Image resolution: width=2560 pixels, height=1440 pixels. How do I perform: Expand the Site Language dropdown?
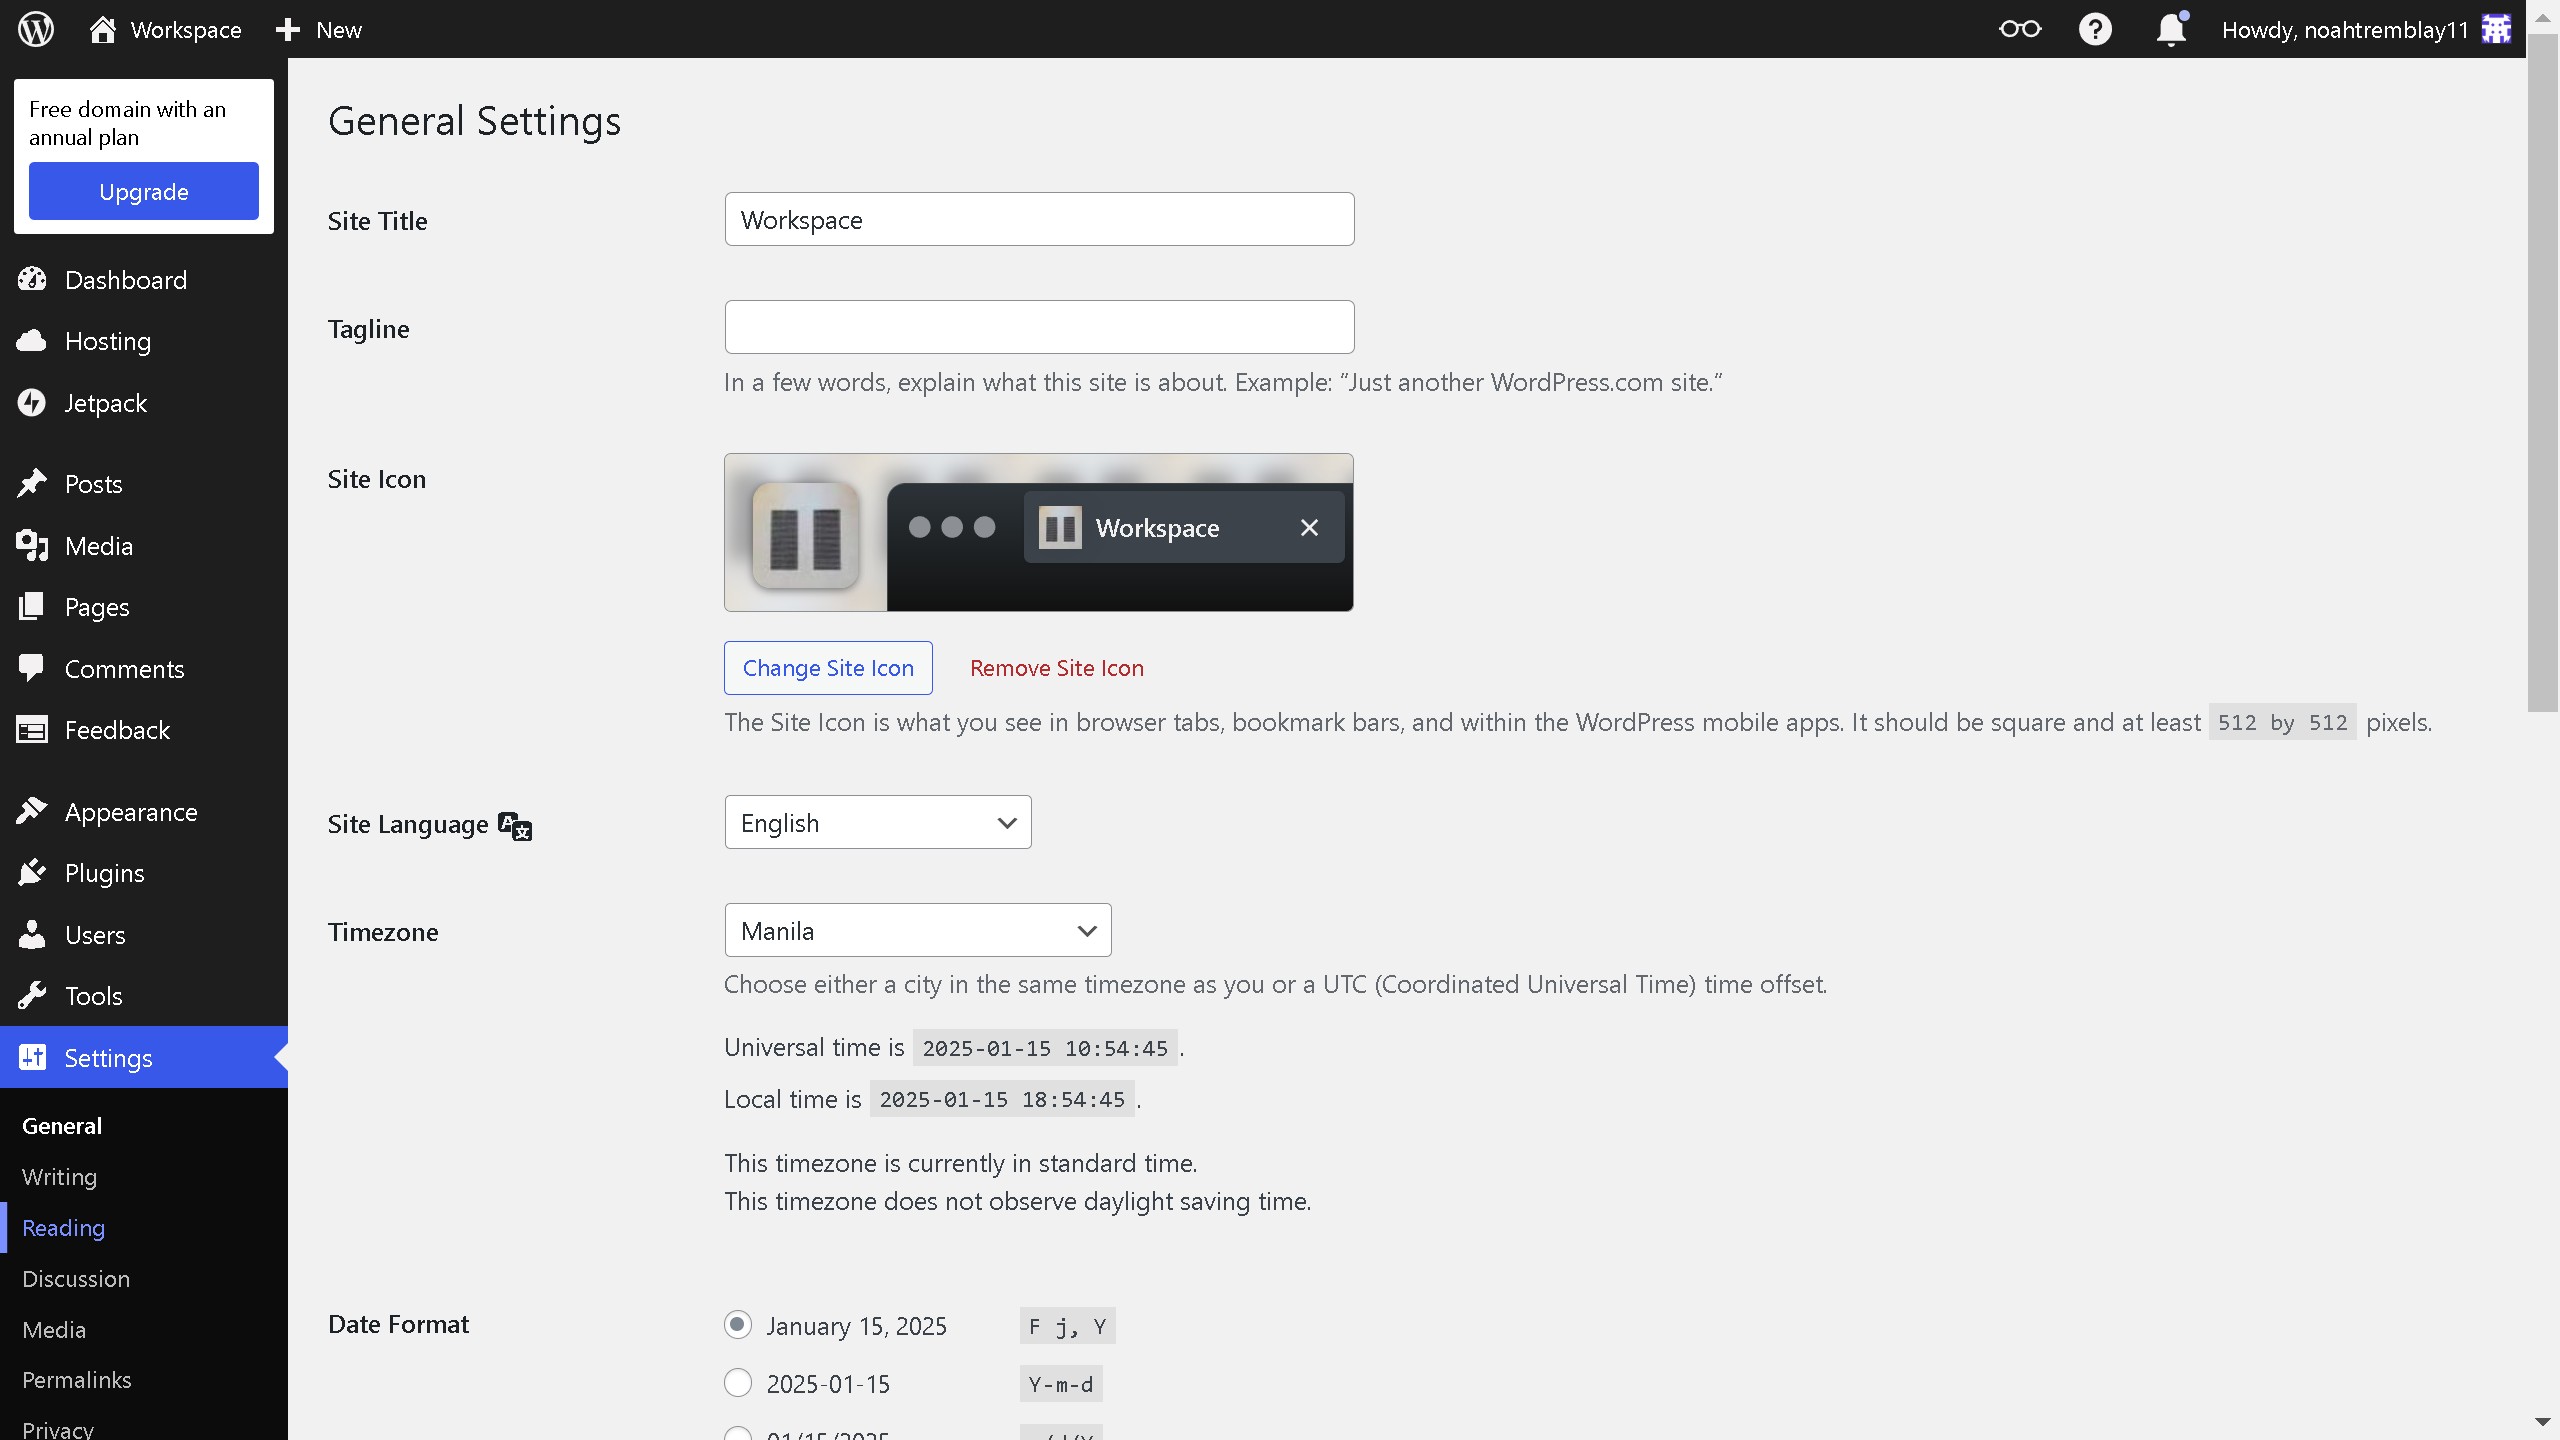[x=877, y=822]
